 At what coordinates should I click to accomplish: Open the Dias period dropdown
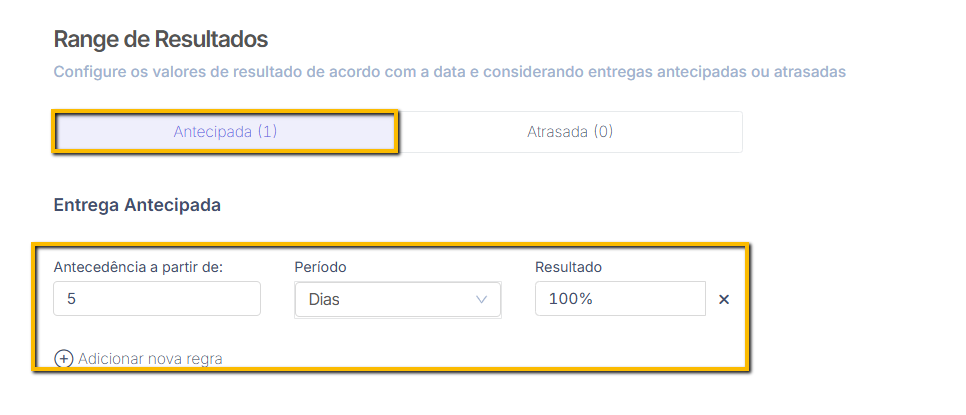397,300
